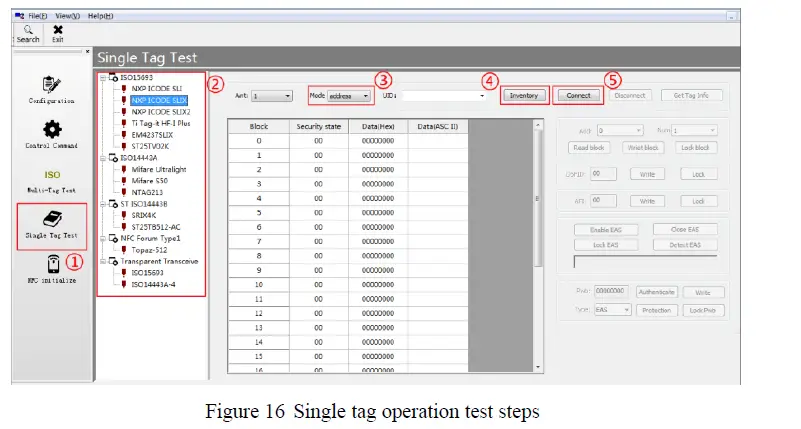Open the Num dropdown
Screen dimensions: 801x429
[694, 131]
